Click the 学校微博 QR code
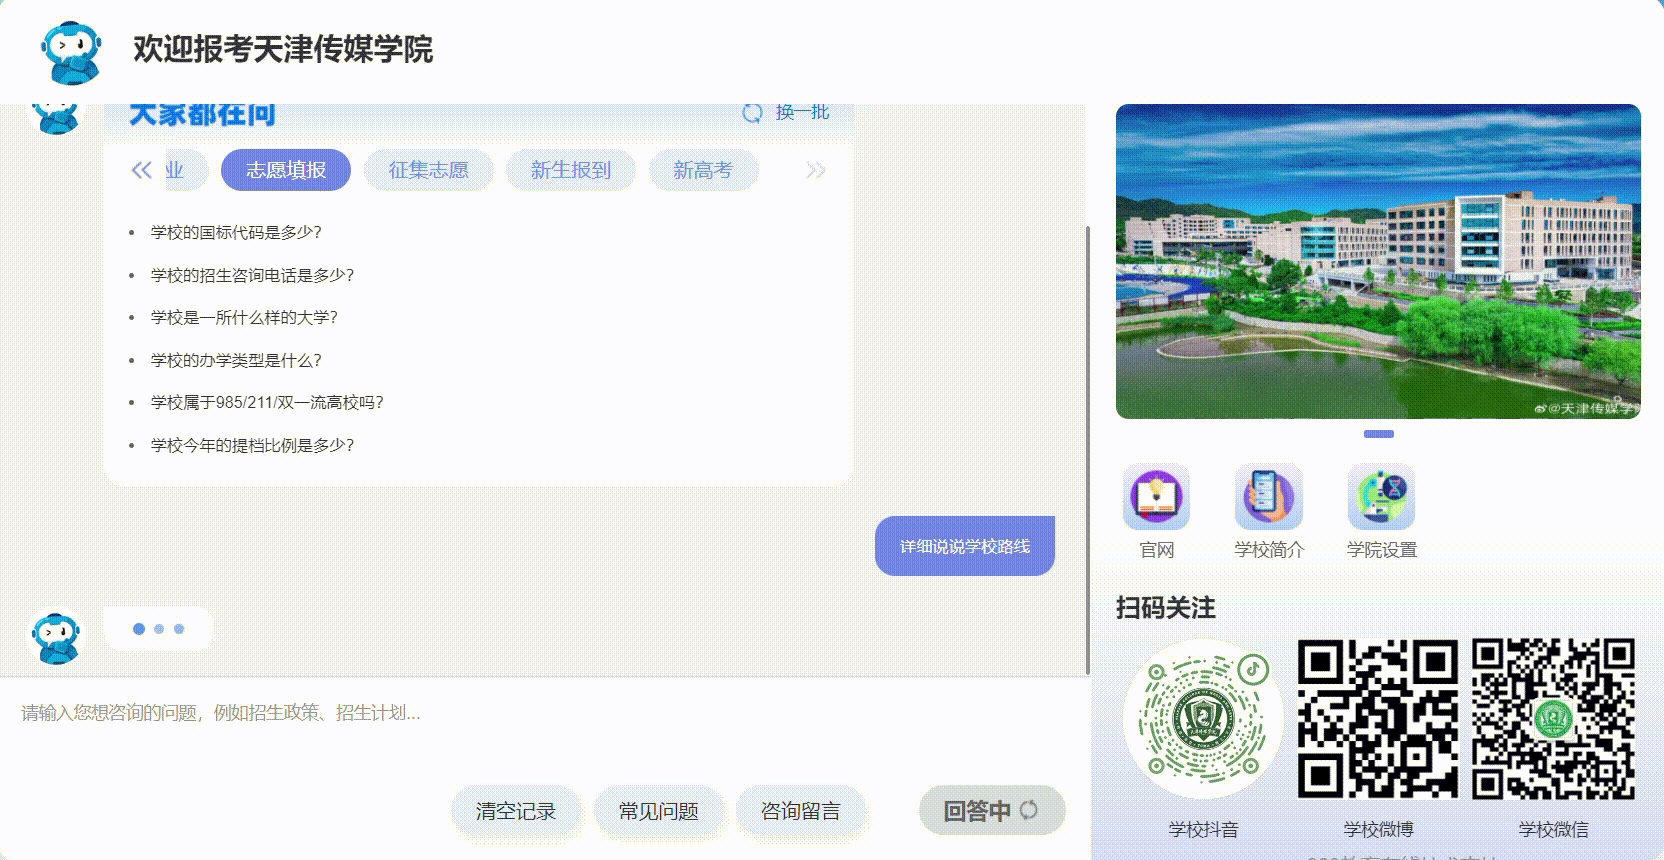This screenshot has width=1664, height=860. [x=1377, y=718]
